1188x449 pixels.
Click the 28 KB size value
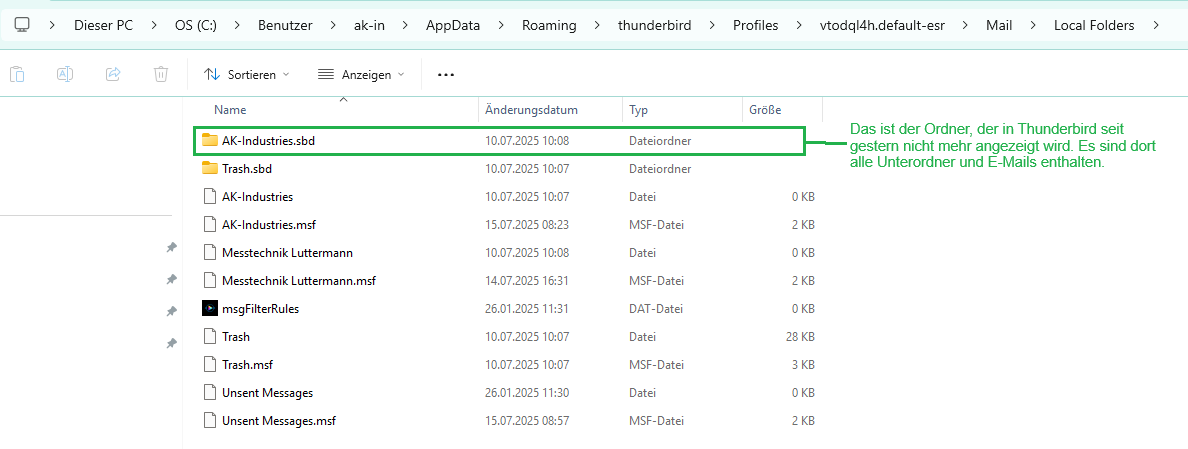click(799, 336)
